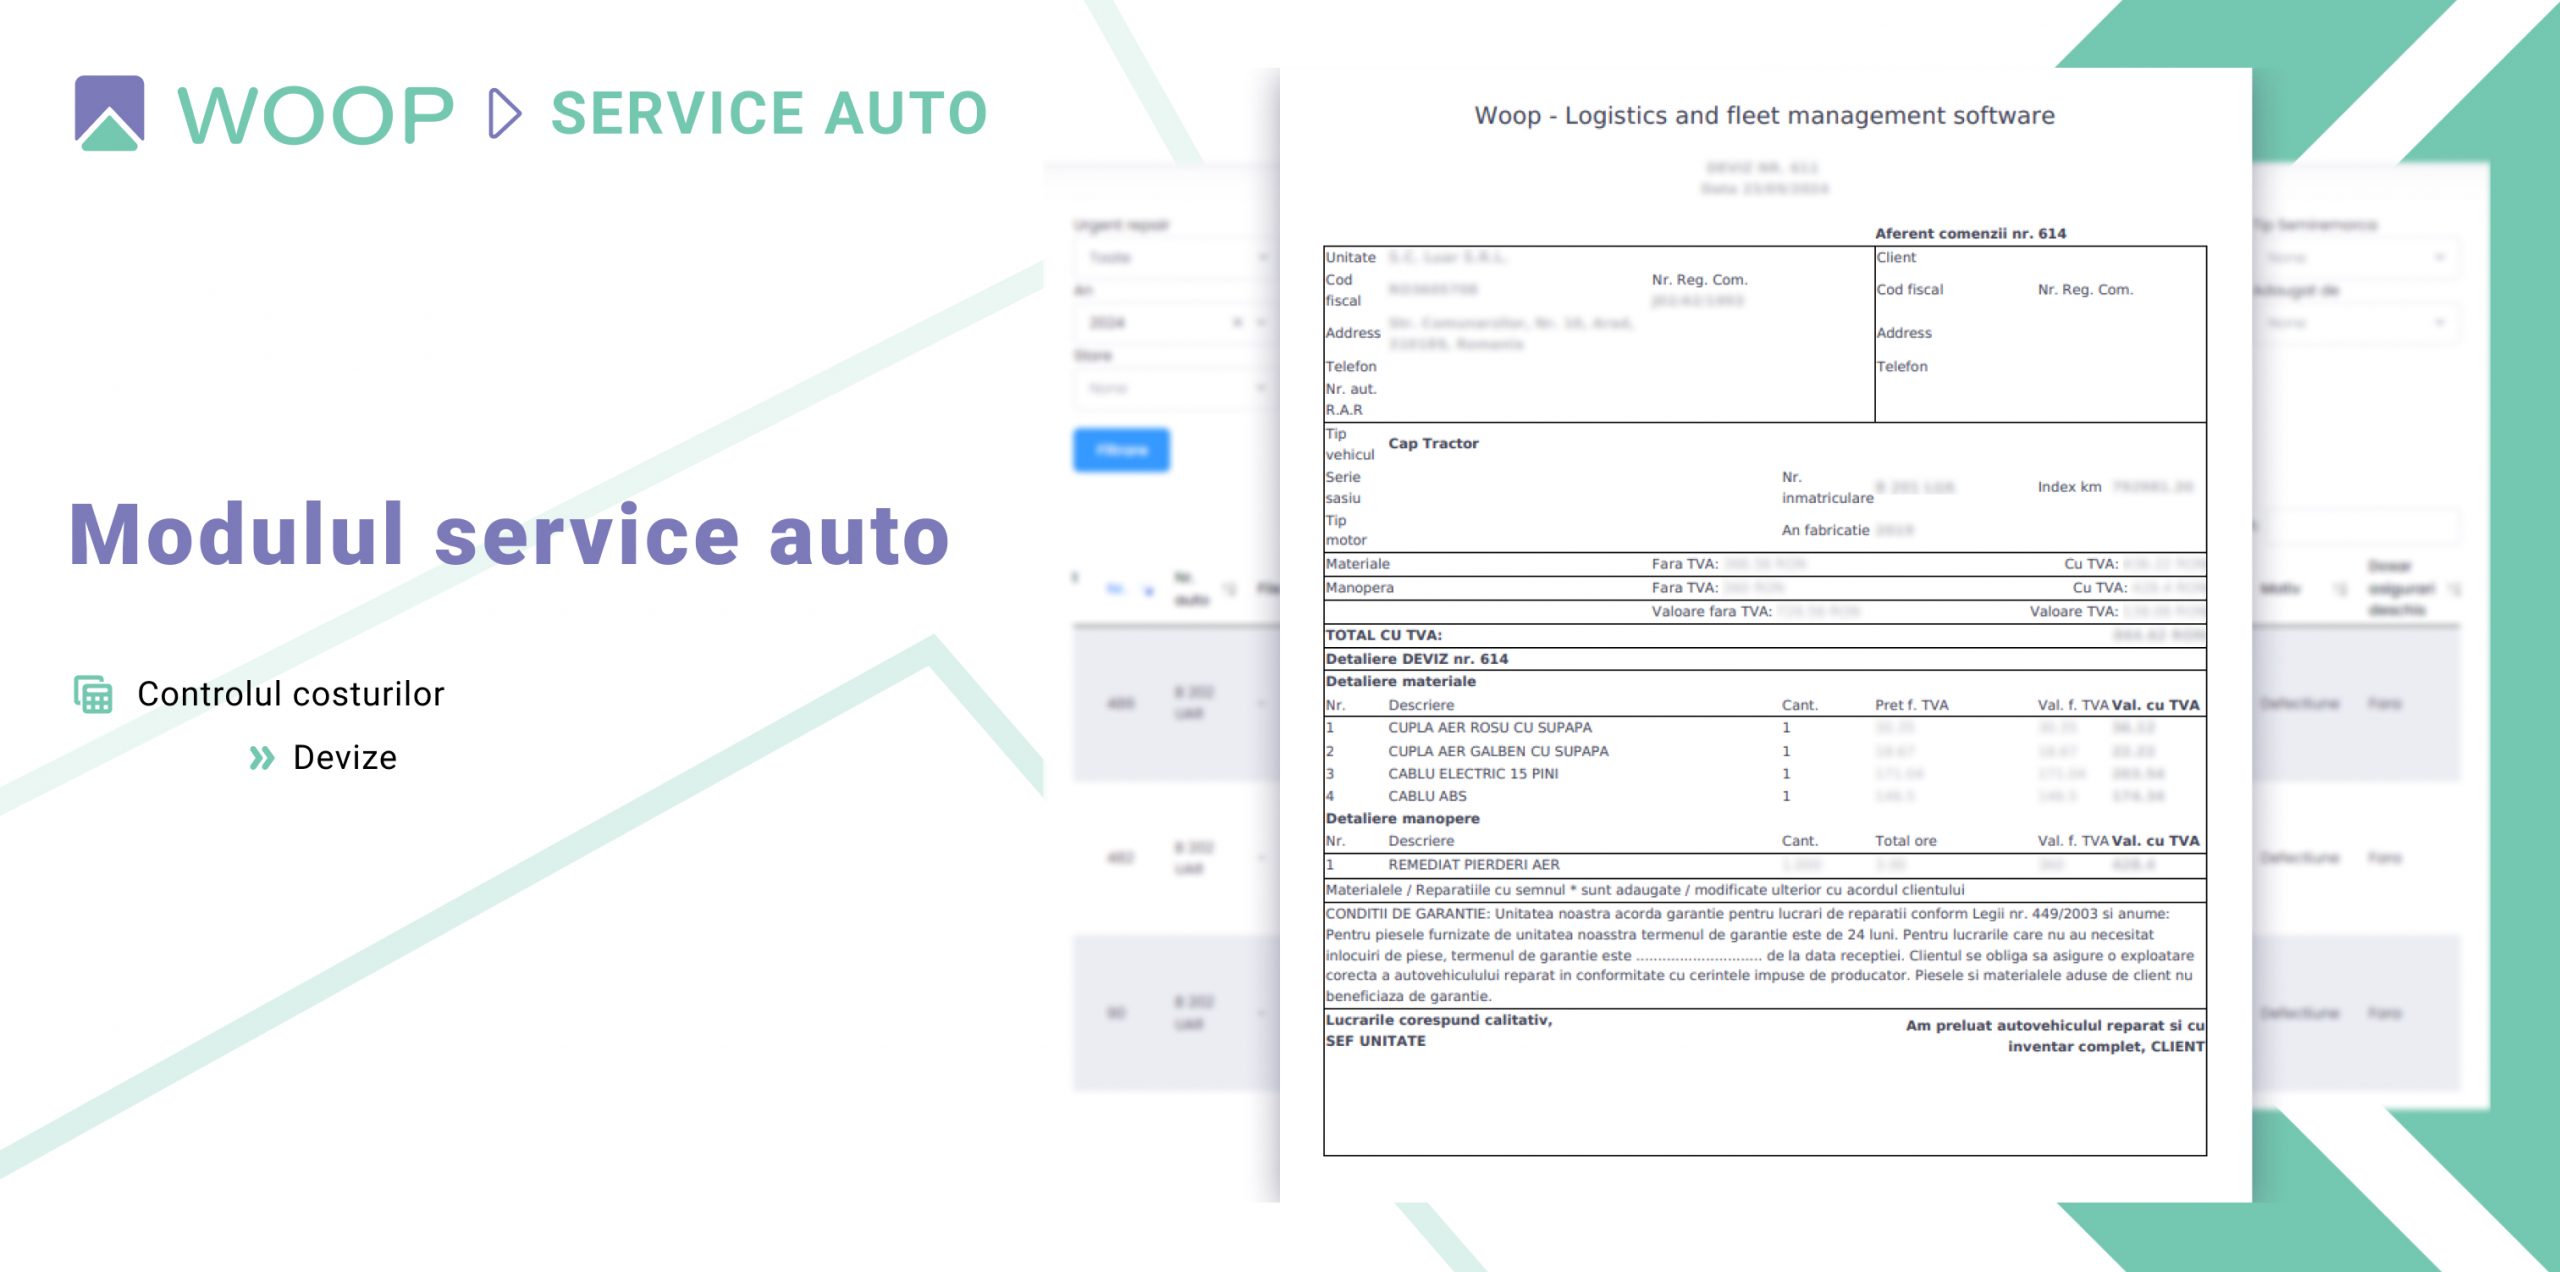Click the Total ore column header
This screenshot has height=1272, width=2560.
click(1905, 841)
